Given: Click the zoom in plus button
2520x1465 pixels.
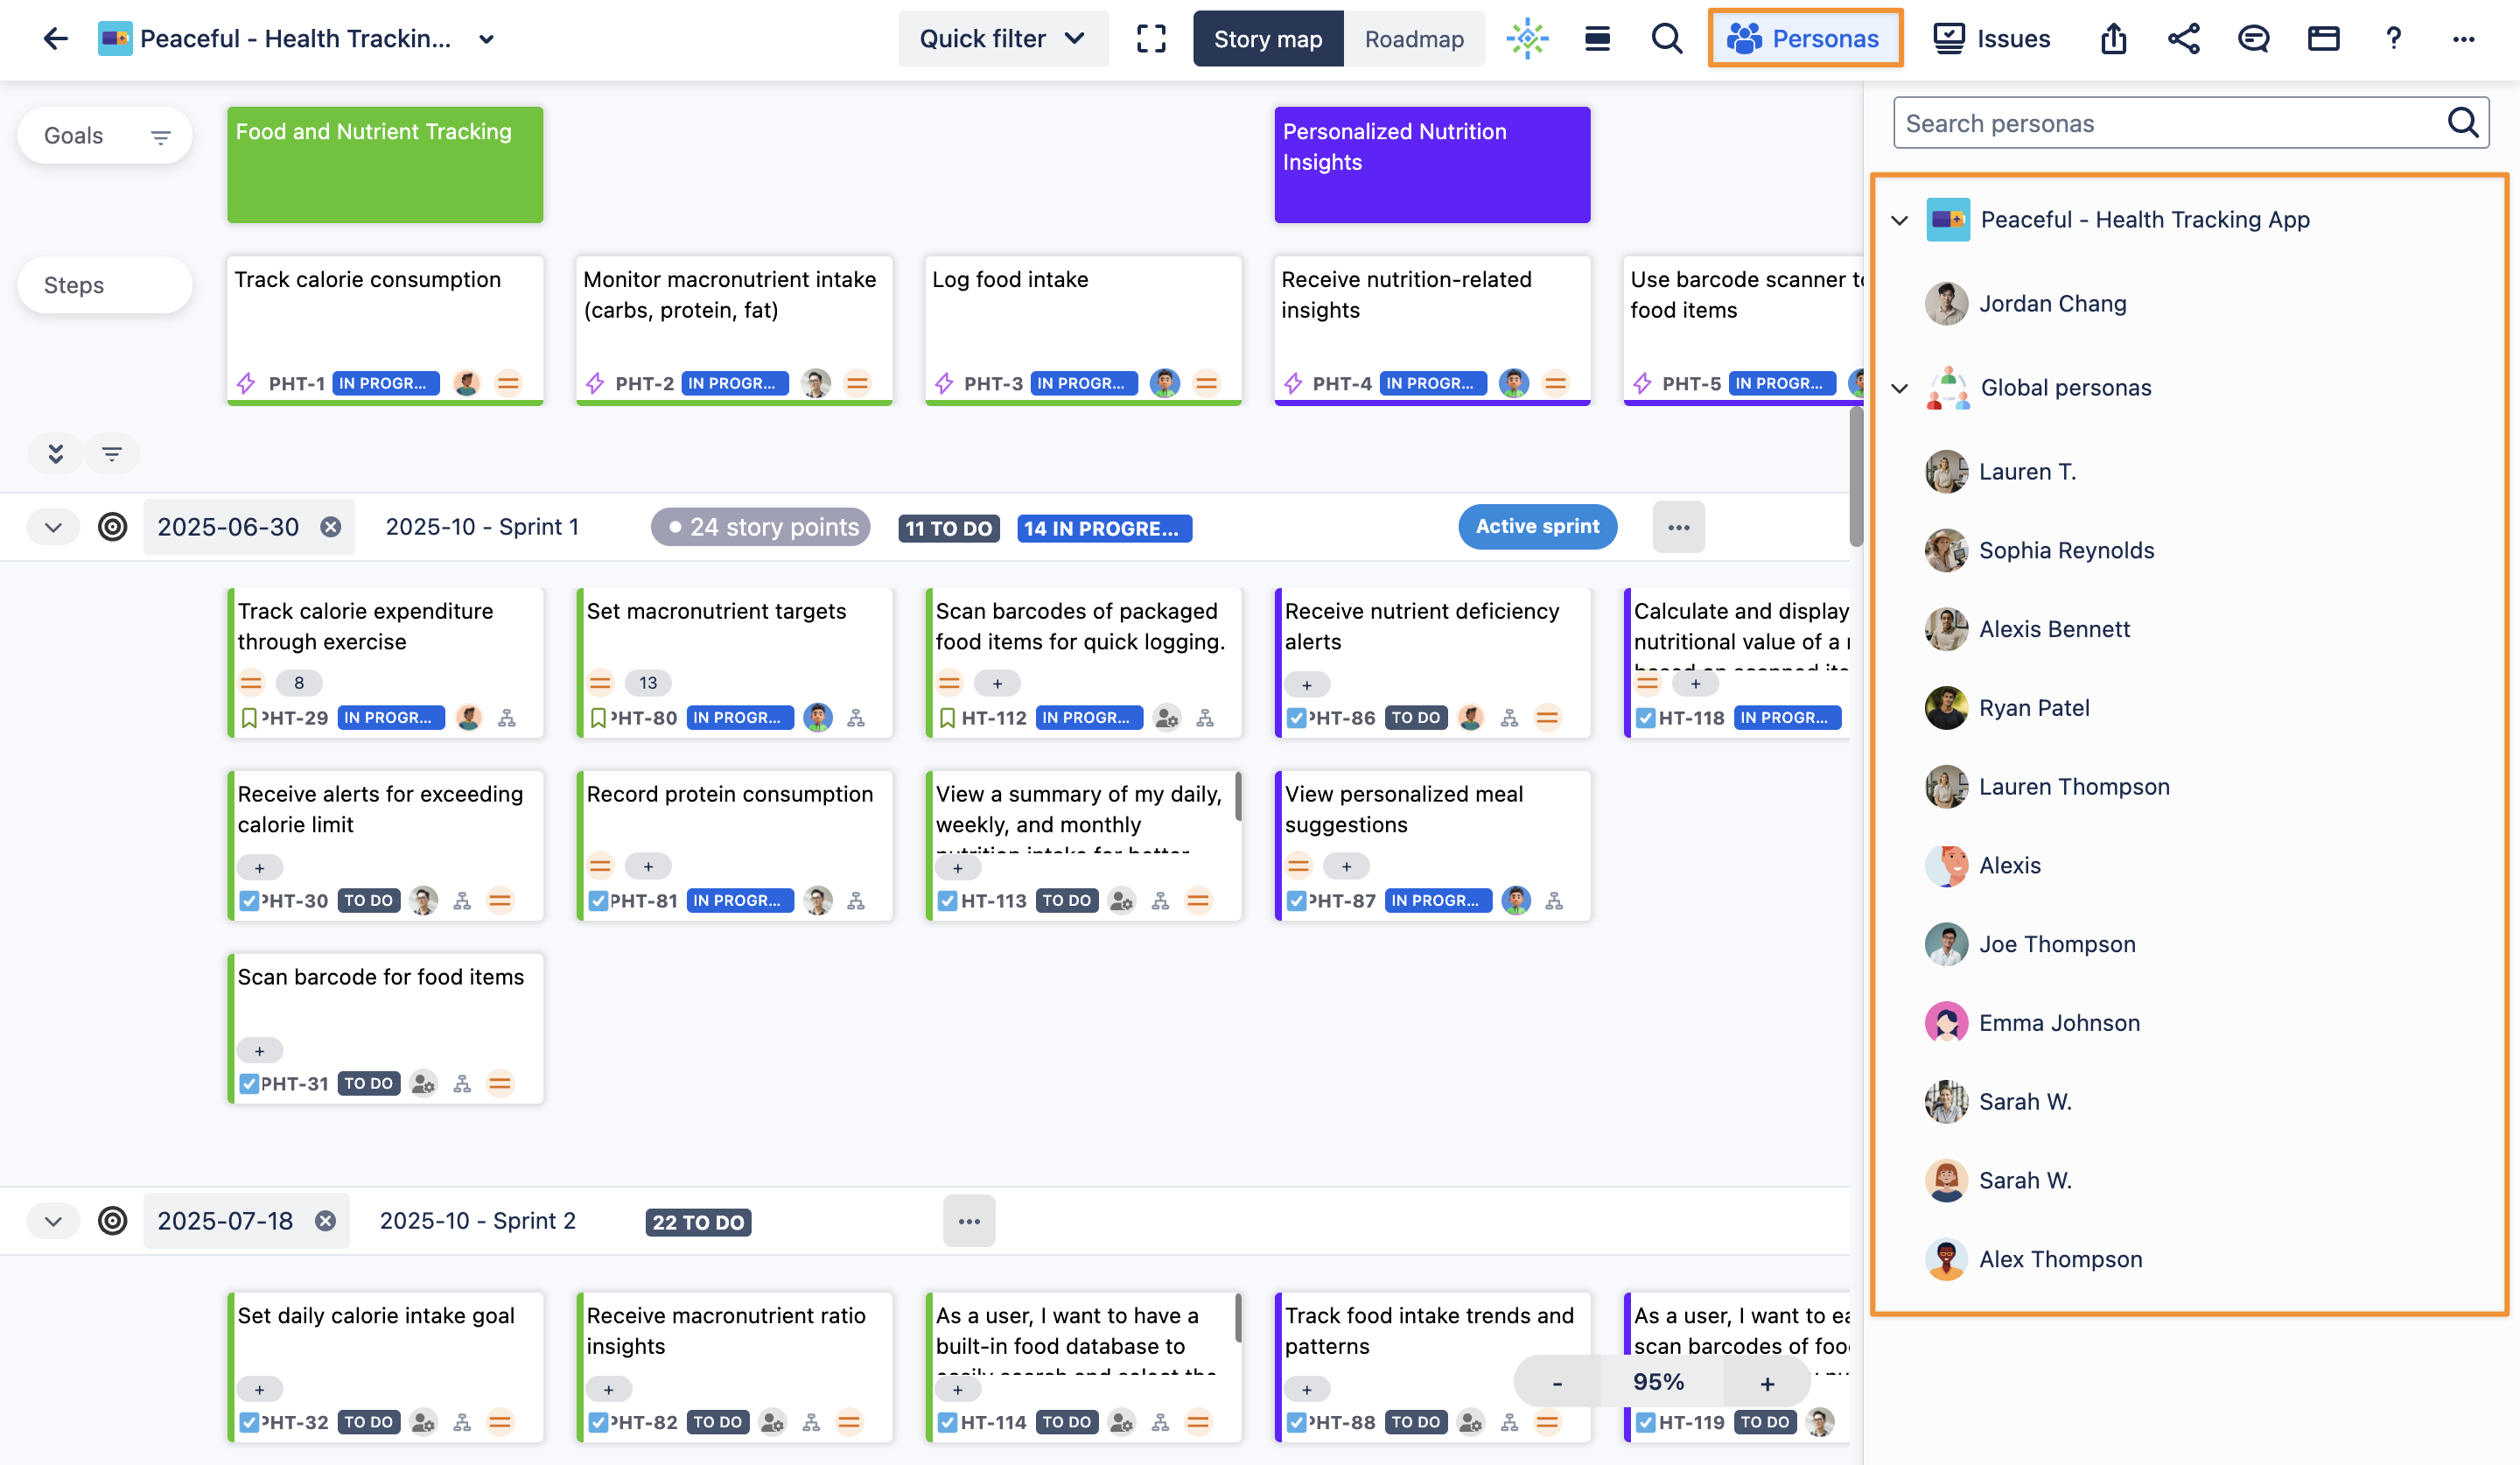Looking at the screenshot, I should pyautogui.click(x=1767, y=1383).
